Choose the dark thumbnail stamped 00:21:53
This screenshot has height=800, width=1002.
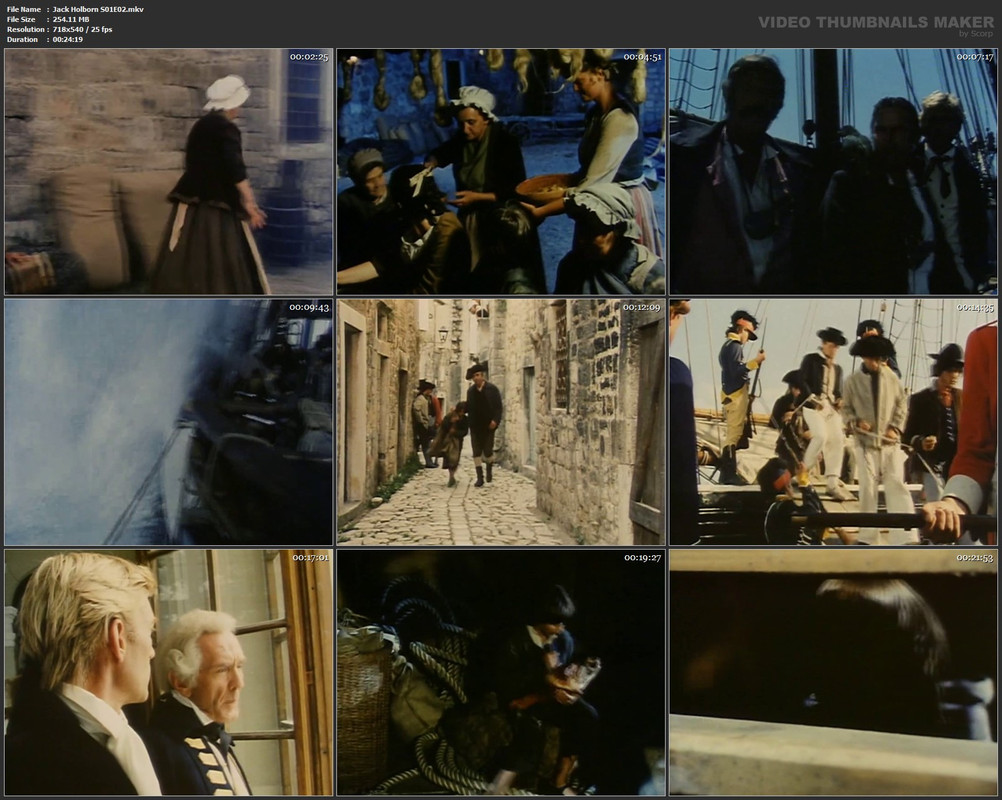[x=833, y=673]
